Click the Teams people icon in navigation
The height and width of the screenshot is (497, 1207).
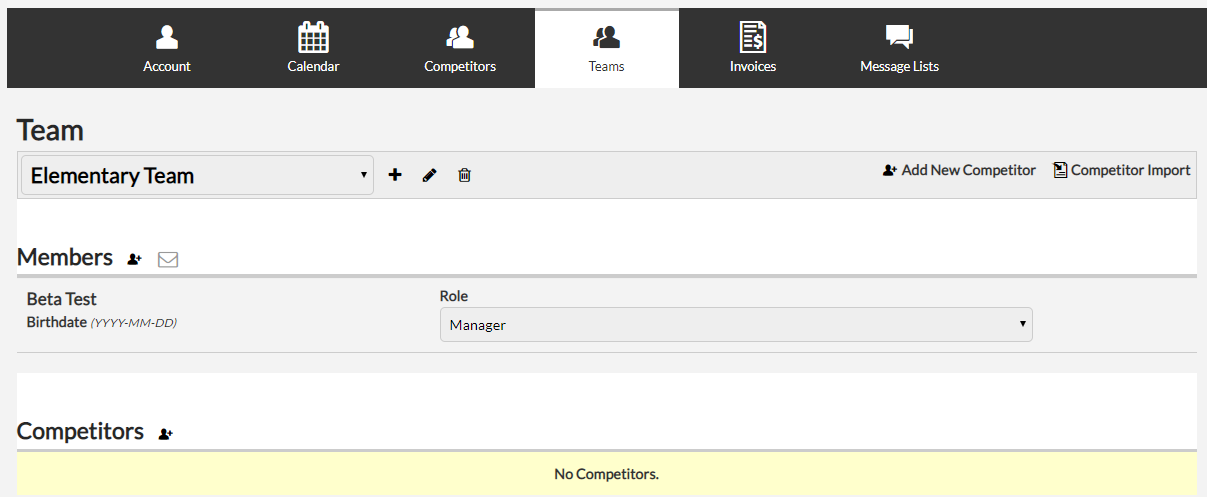point(607,37)
